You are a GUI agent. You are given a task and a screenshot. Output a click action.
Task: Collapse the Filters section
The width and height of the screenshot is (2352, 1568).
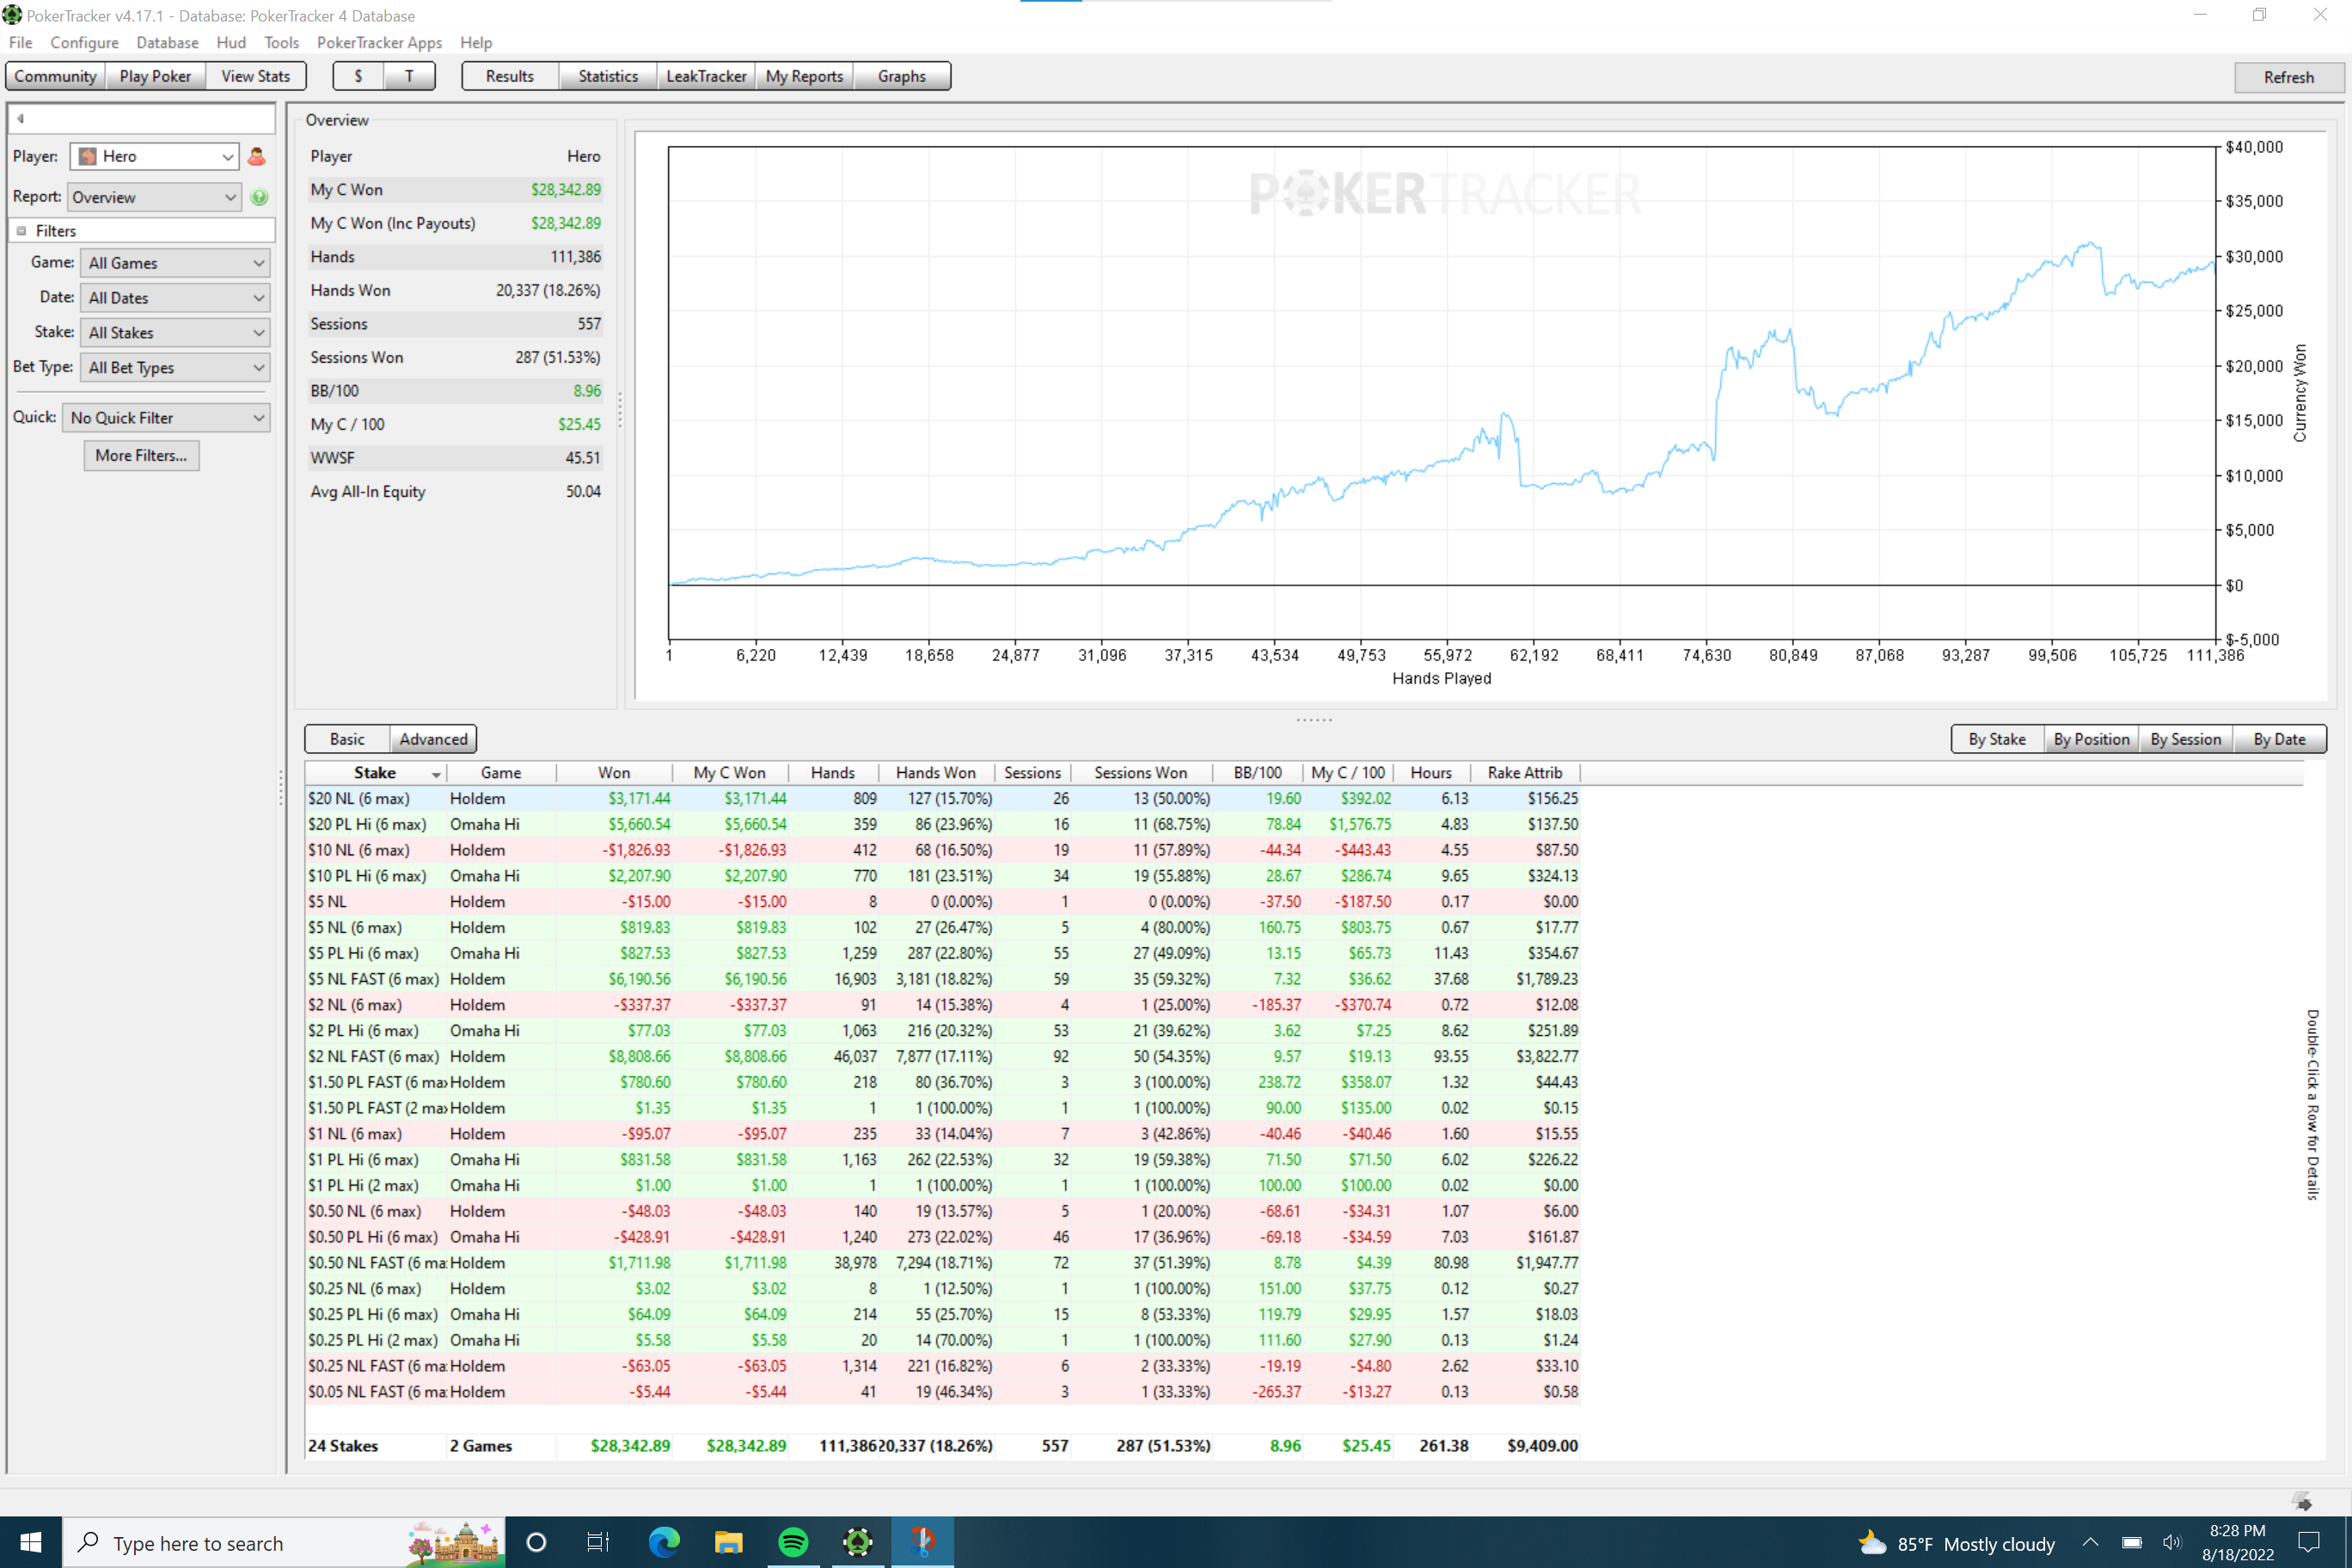pyautogui.click(x=21, y=231)
